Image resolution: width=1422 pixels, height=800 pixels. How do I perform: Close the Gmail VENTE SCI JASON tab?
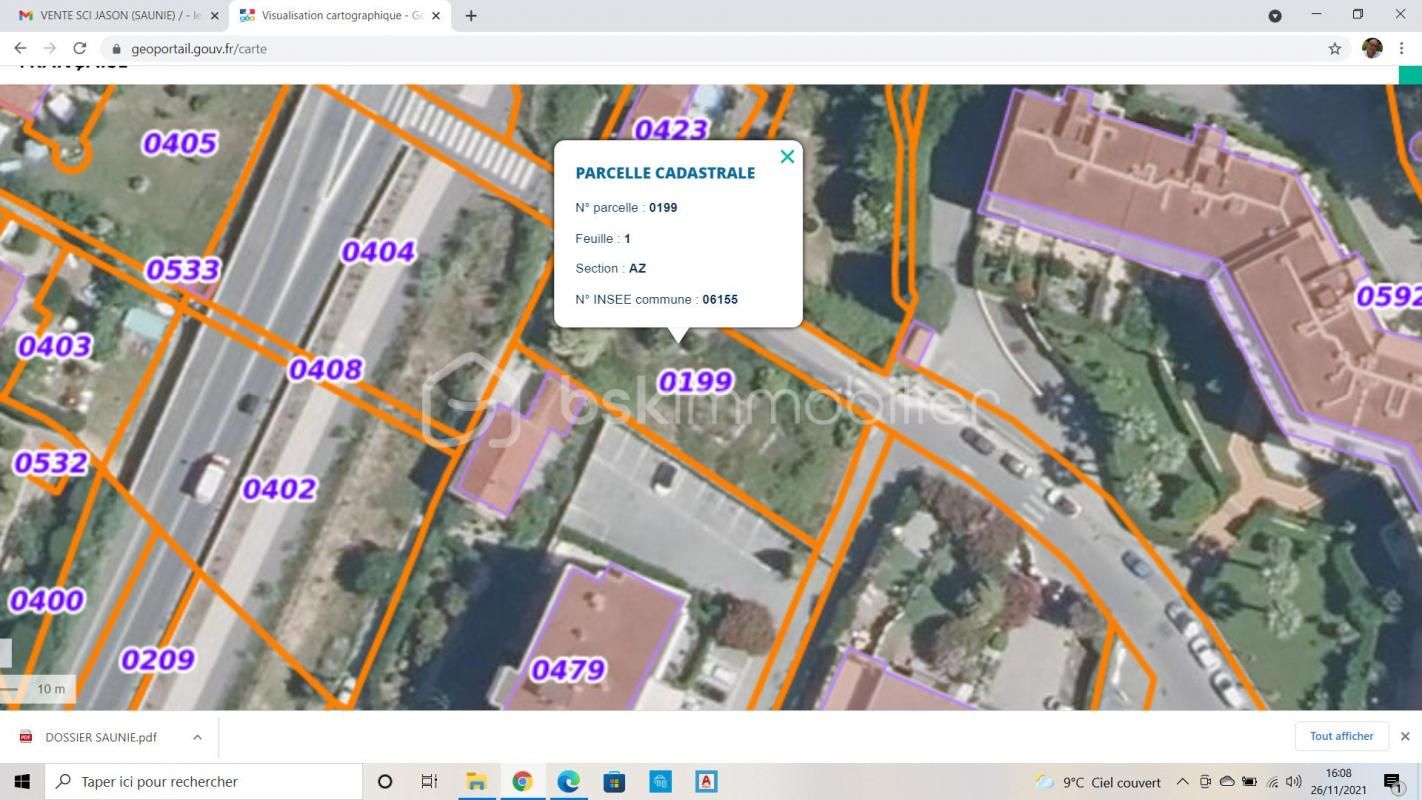point(214,16)
